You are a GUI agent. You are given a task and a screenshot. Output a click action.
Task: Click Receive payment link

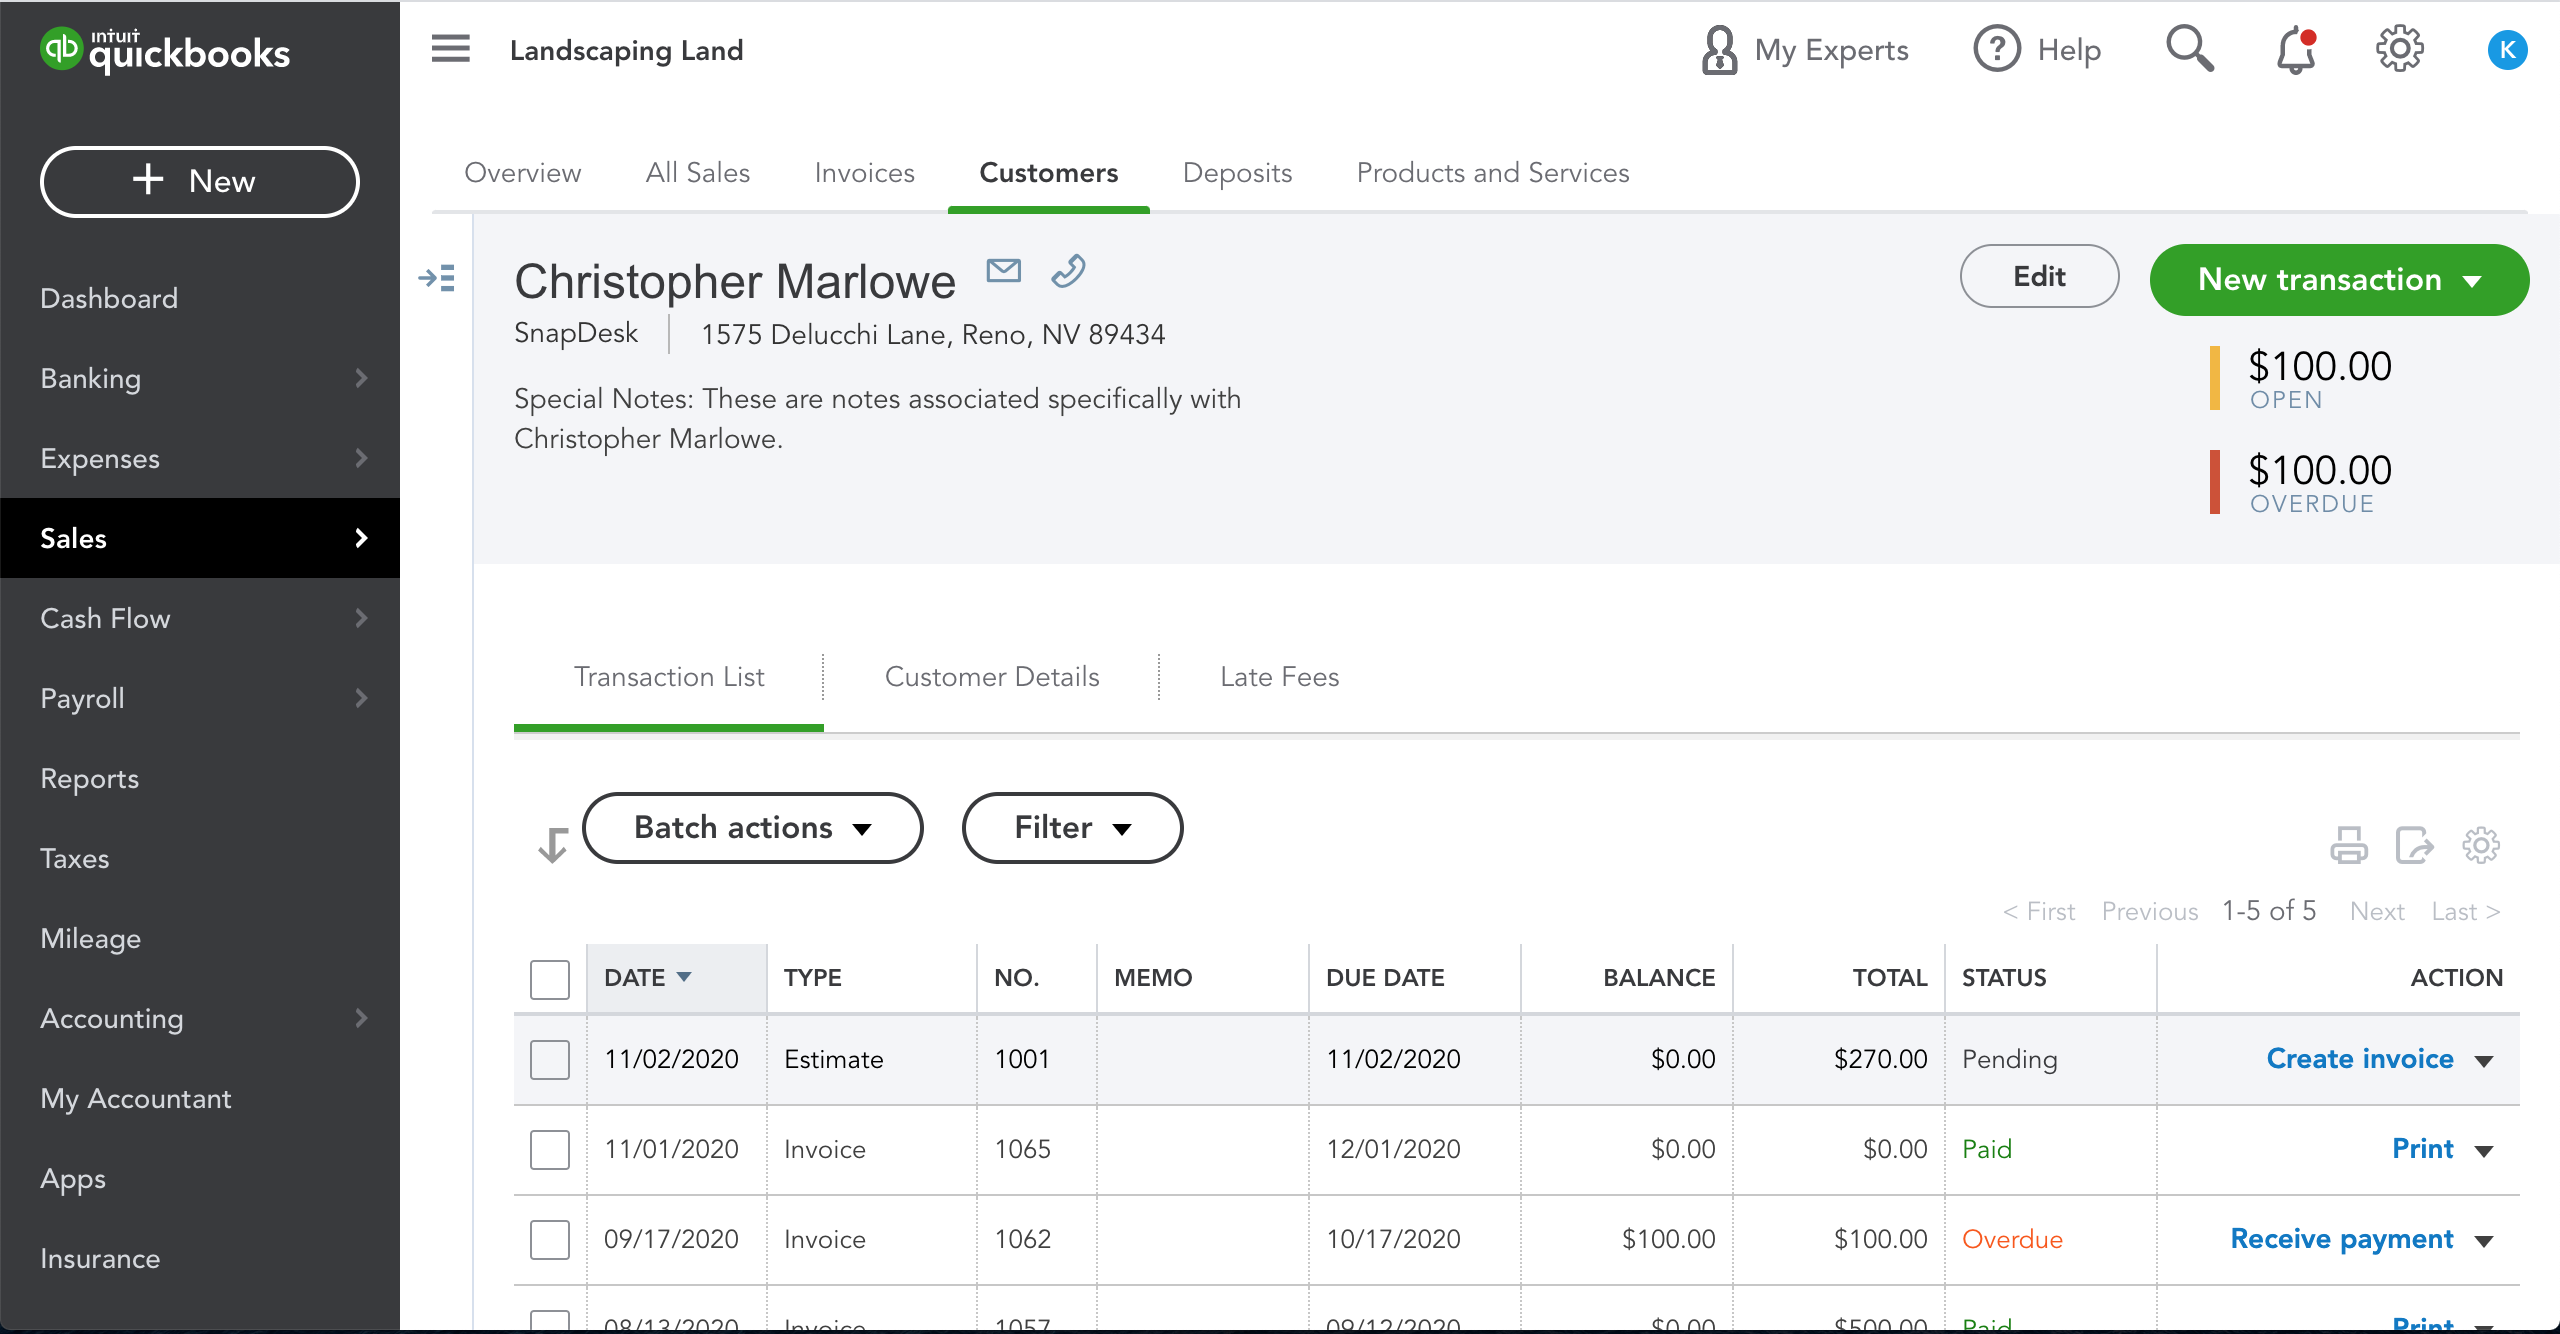pyautogui.click(x=2342, y=1239)
